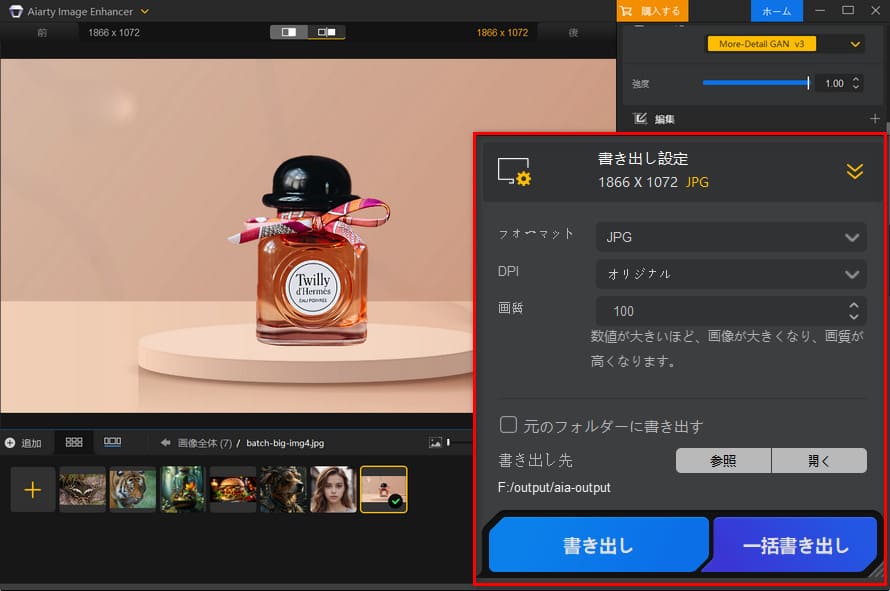Open the app title dropdown arrow
Image resolution: width=890 pixels, height=591 pixels.
145,11
